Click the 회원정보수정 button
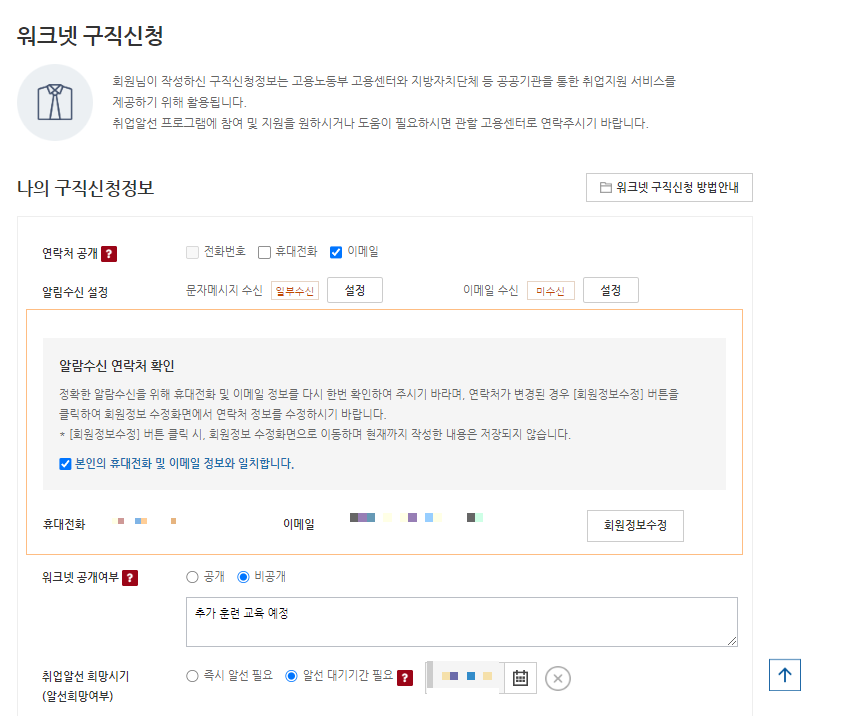Viewport: 846px width, 716px height. click(633, 525)
